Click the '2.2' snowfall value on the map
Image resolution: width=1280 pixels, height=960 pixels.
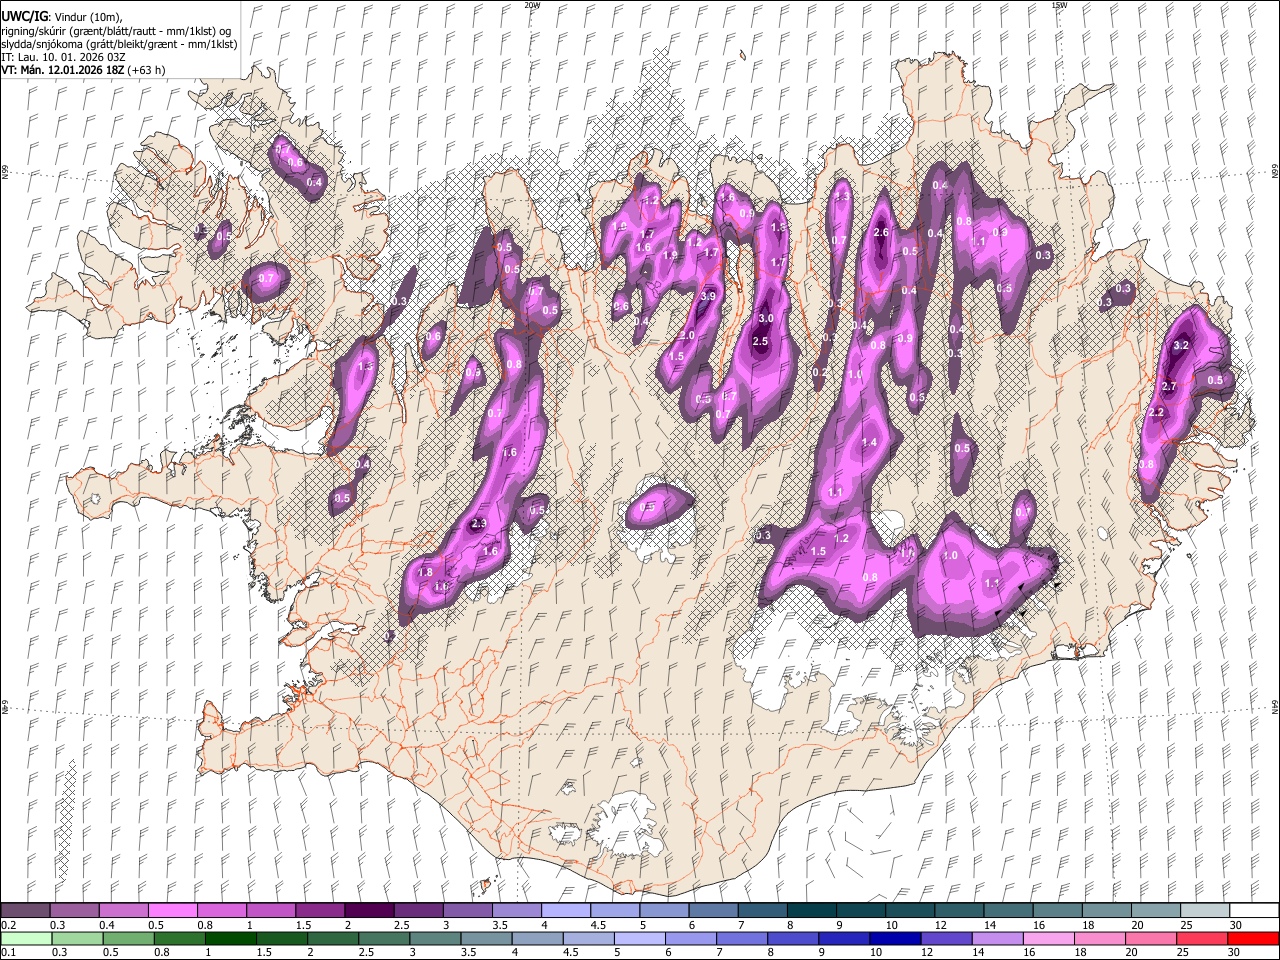(x=1157, y=413)
